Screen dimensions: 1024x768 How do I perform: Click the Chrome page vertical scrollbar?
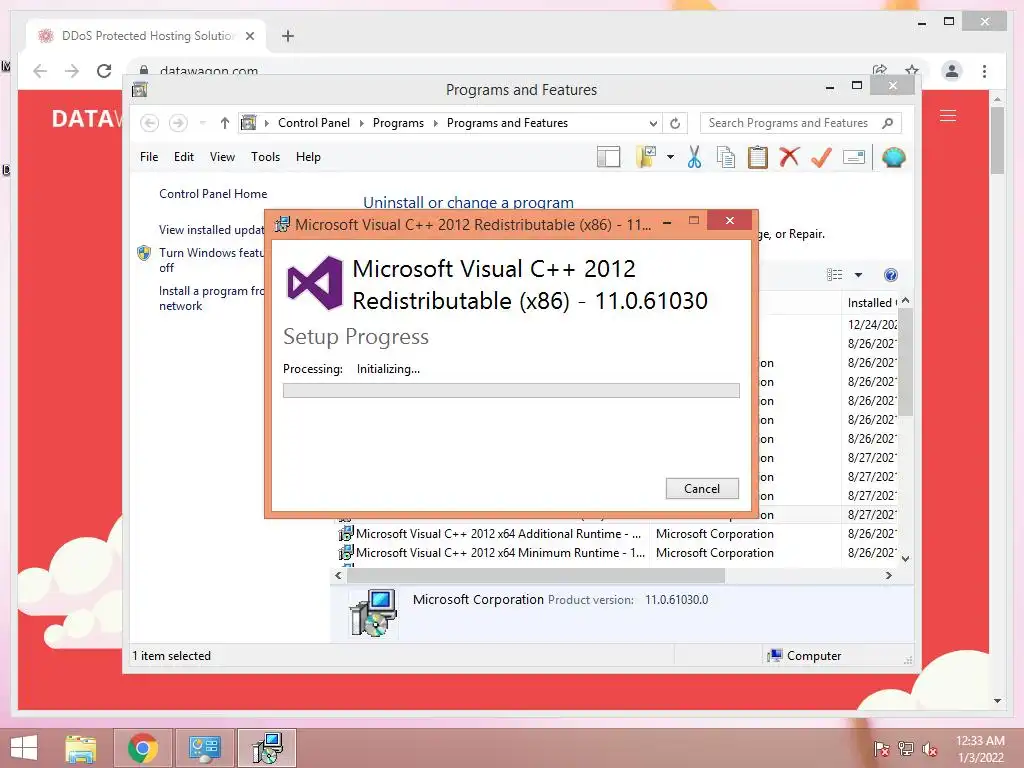point(997,140)
